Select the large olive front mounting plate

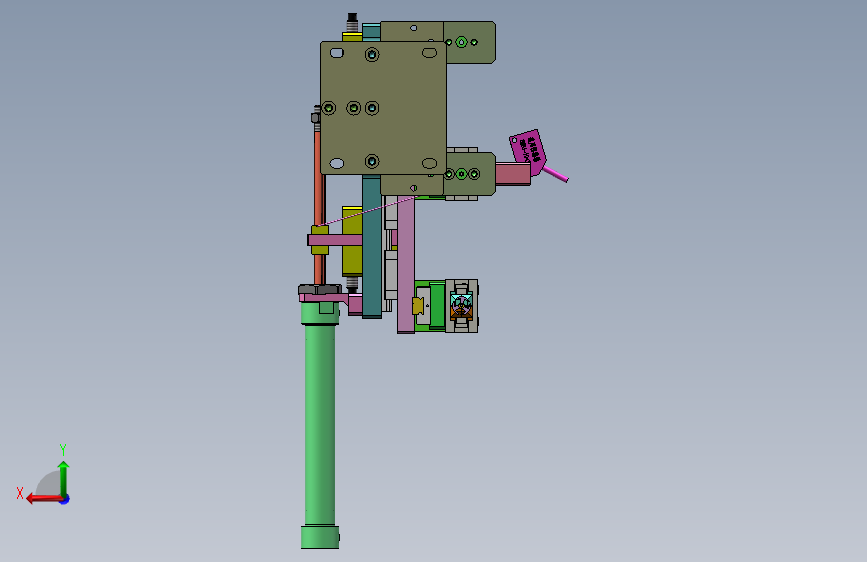383,108
